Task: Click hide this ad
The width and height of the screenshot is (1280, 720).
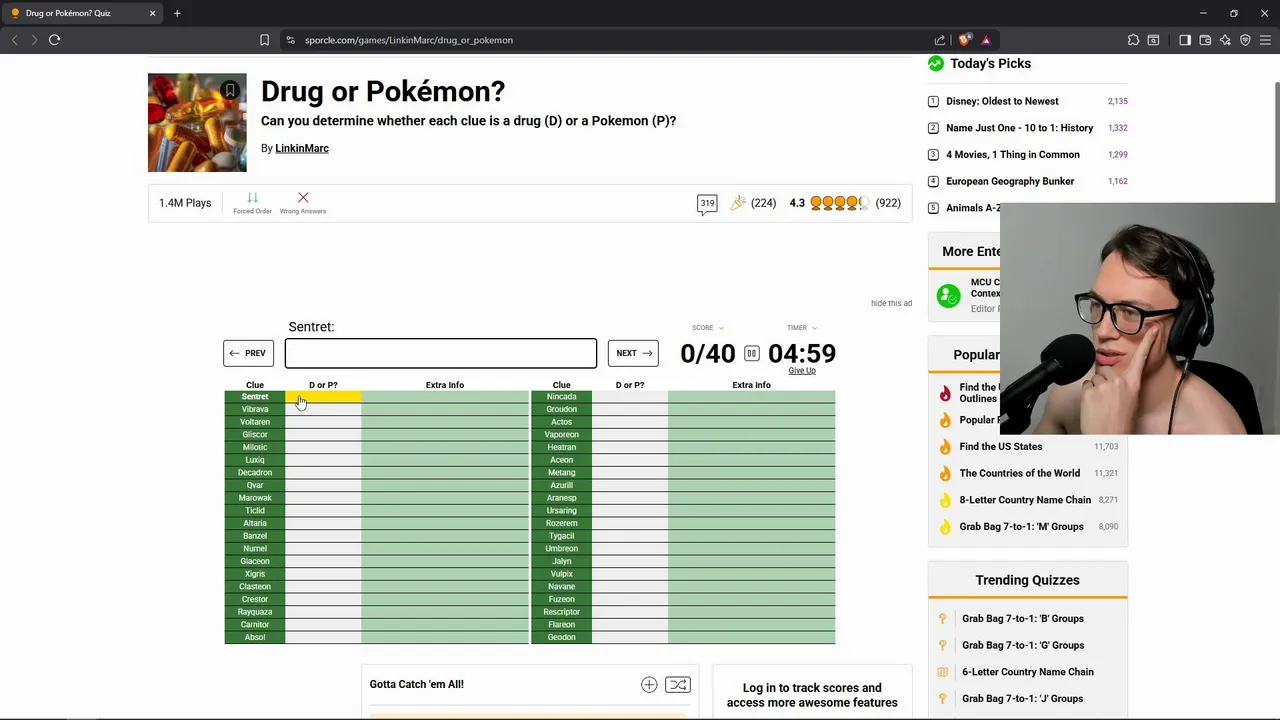Action: (891, 303)
